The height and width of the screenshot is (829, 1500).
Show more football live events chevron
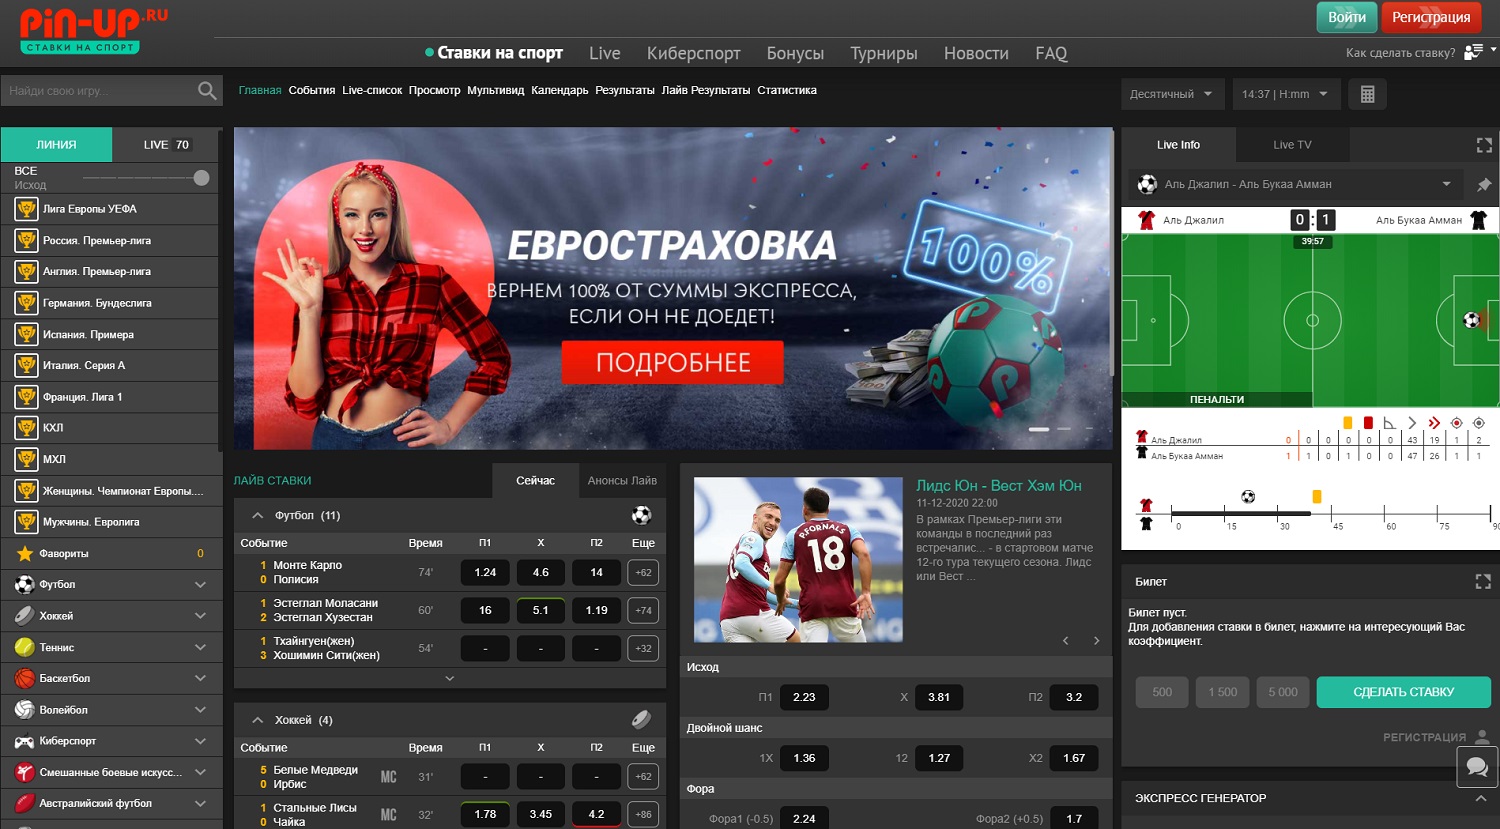coord(450,678)
